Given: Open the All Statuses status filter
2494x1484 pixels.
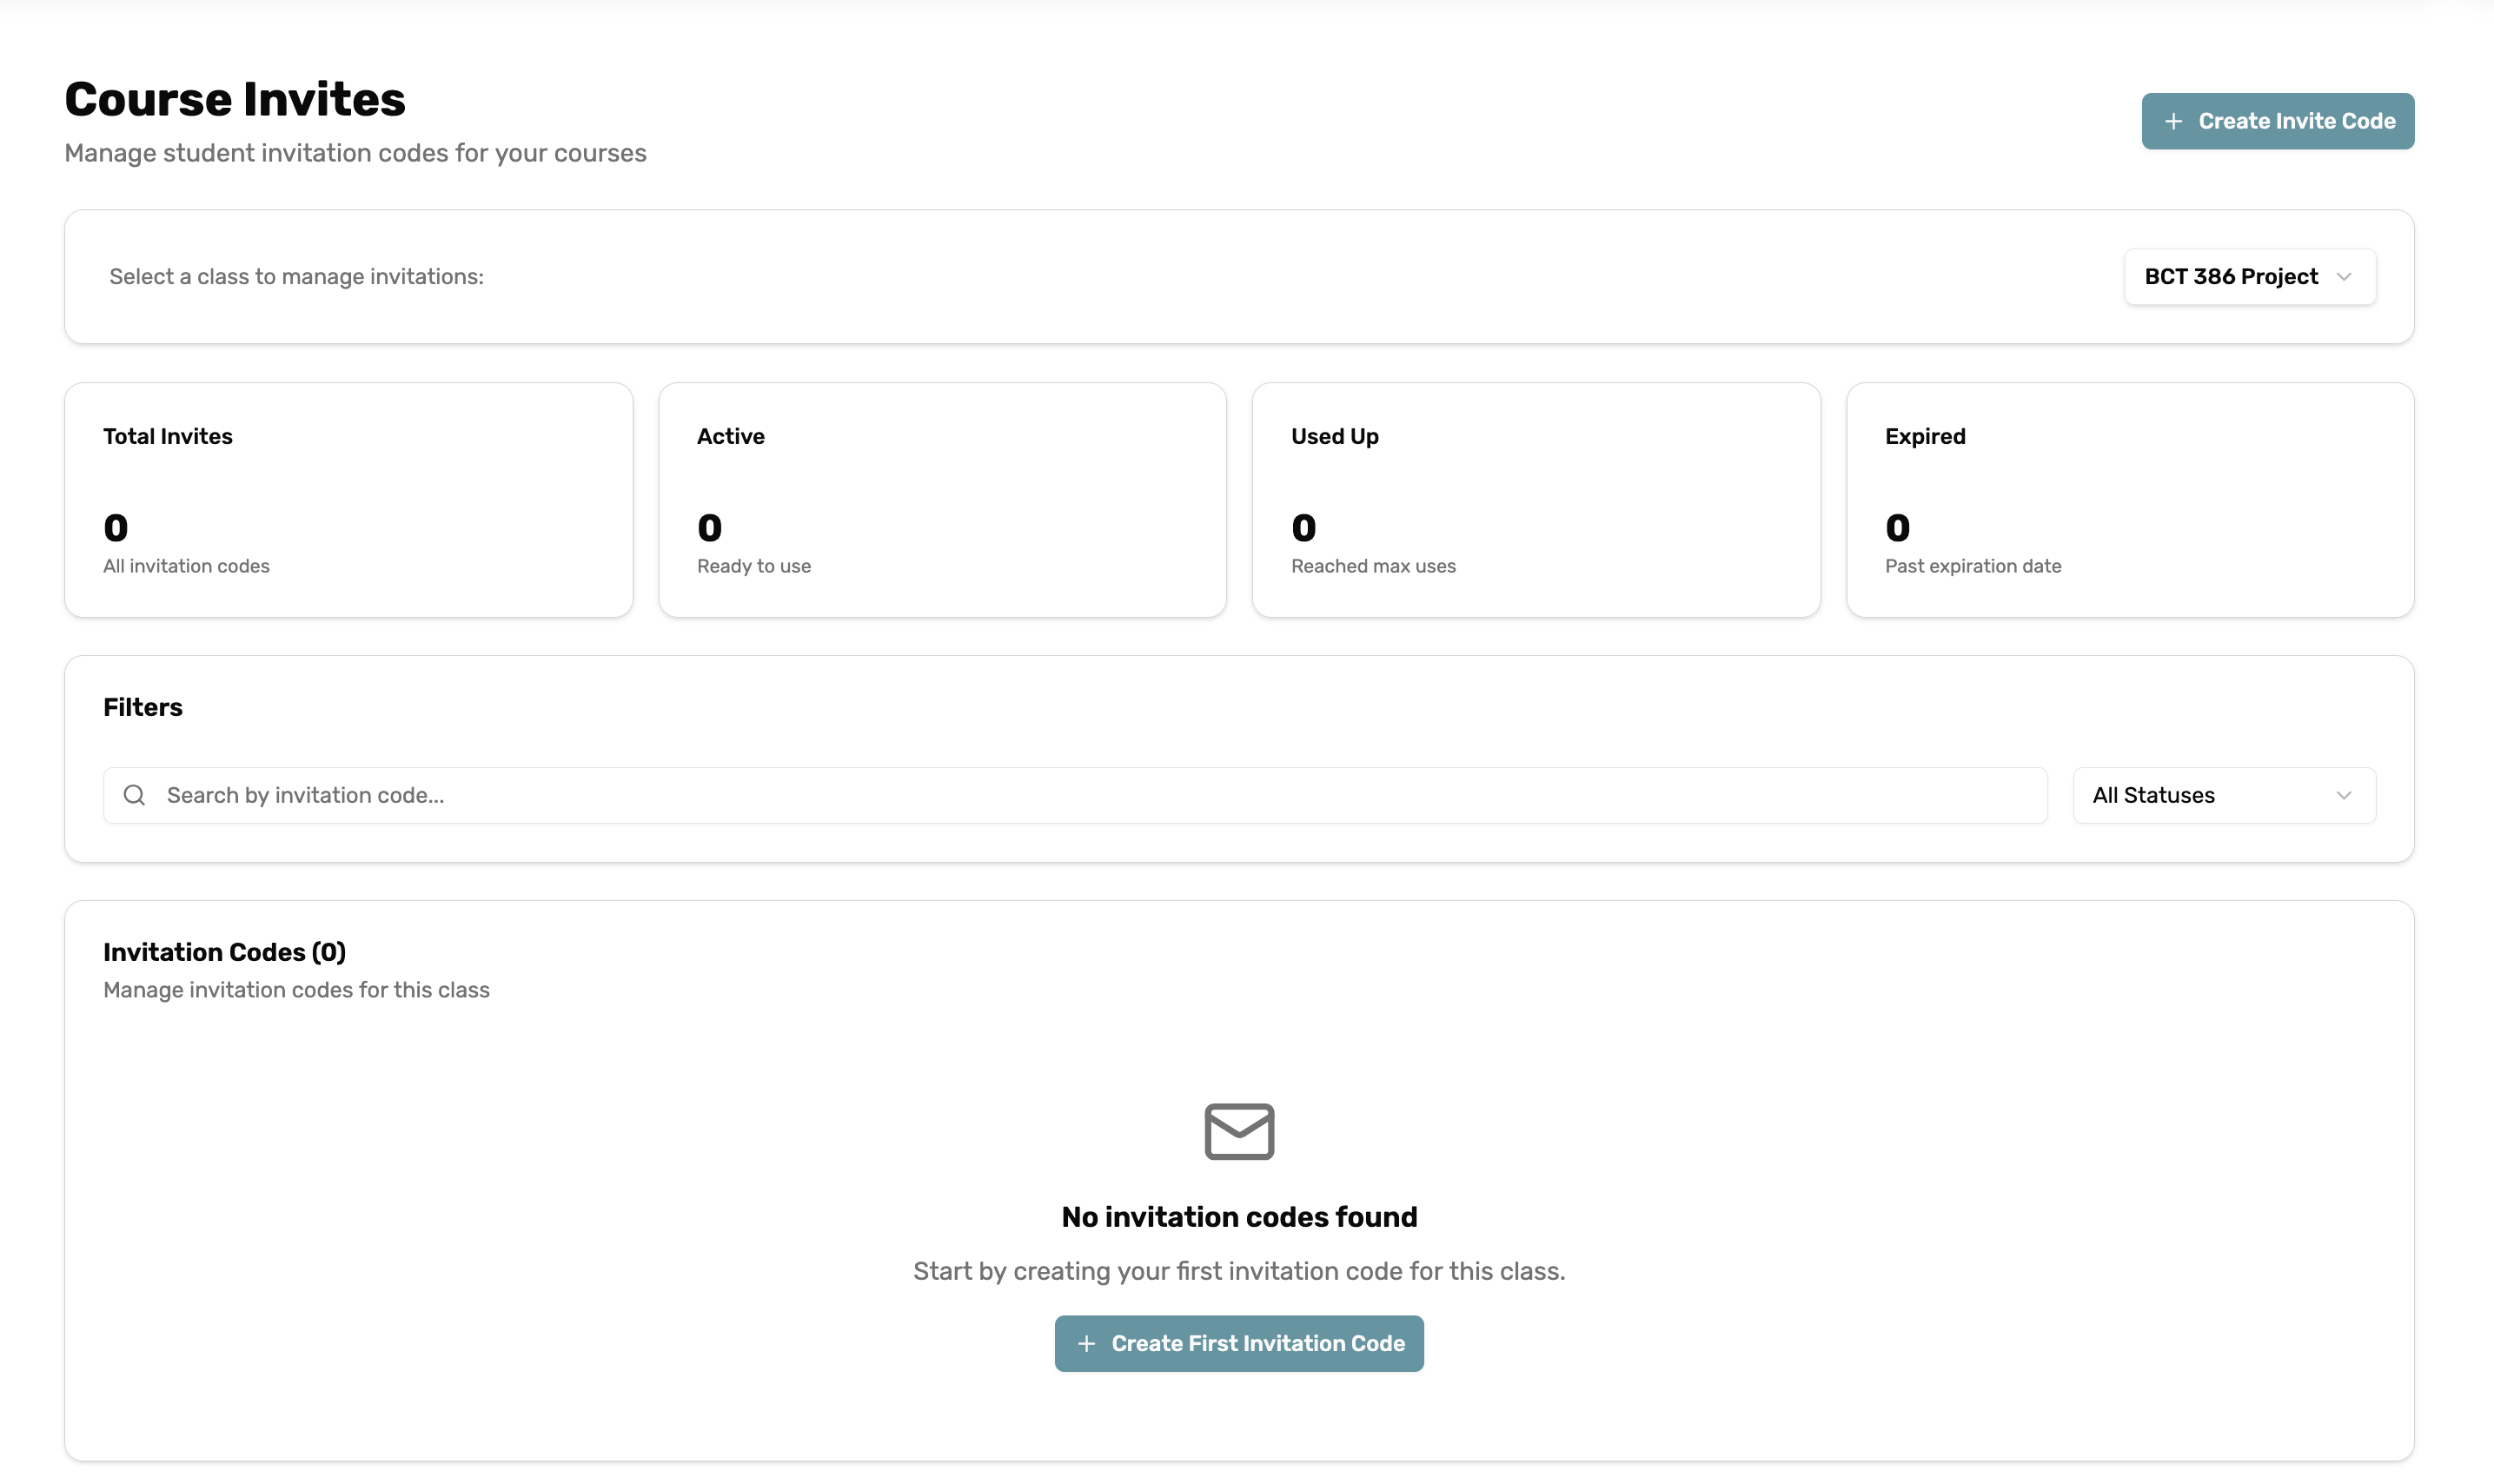Looking at the screenshot, I should pos(2224,795).
